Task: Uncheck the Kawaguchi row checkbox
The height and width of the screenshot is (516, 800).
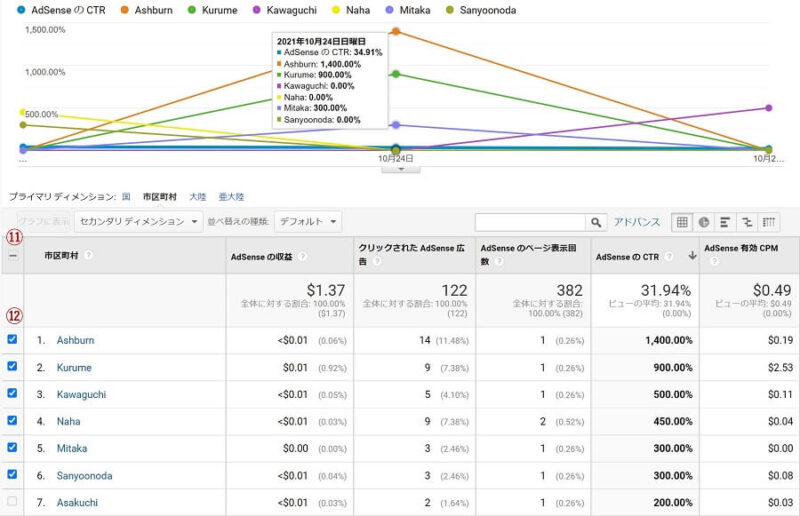Action: point(12,393)
